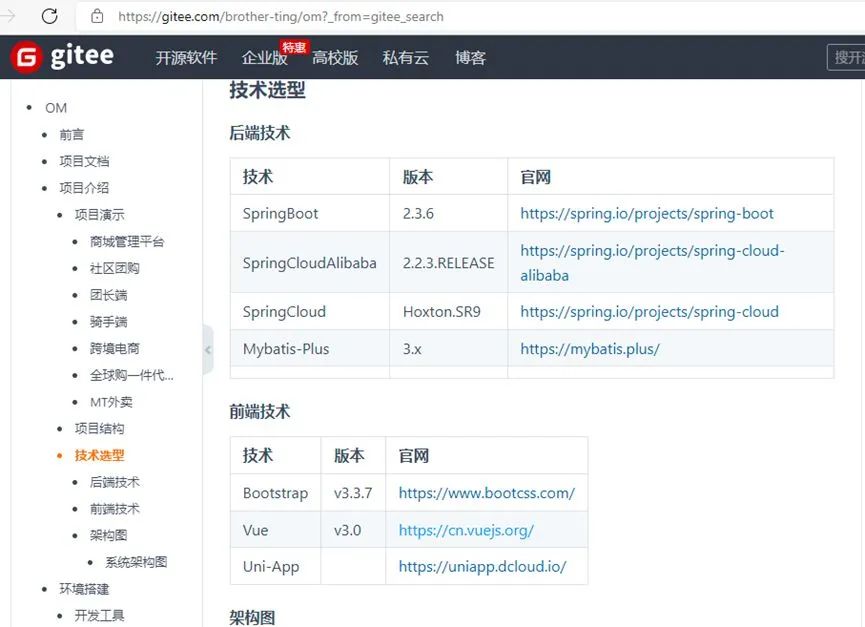The image size is (865, 627).
Task: Open the mybatis.plus link
Action: (590, 349)
